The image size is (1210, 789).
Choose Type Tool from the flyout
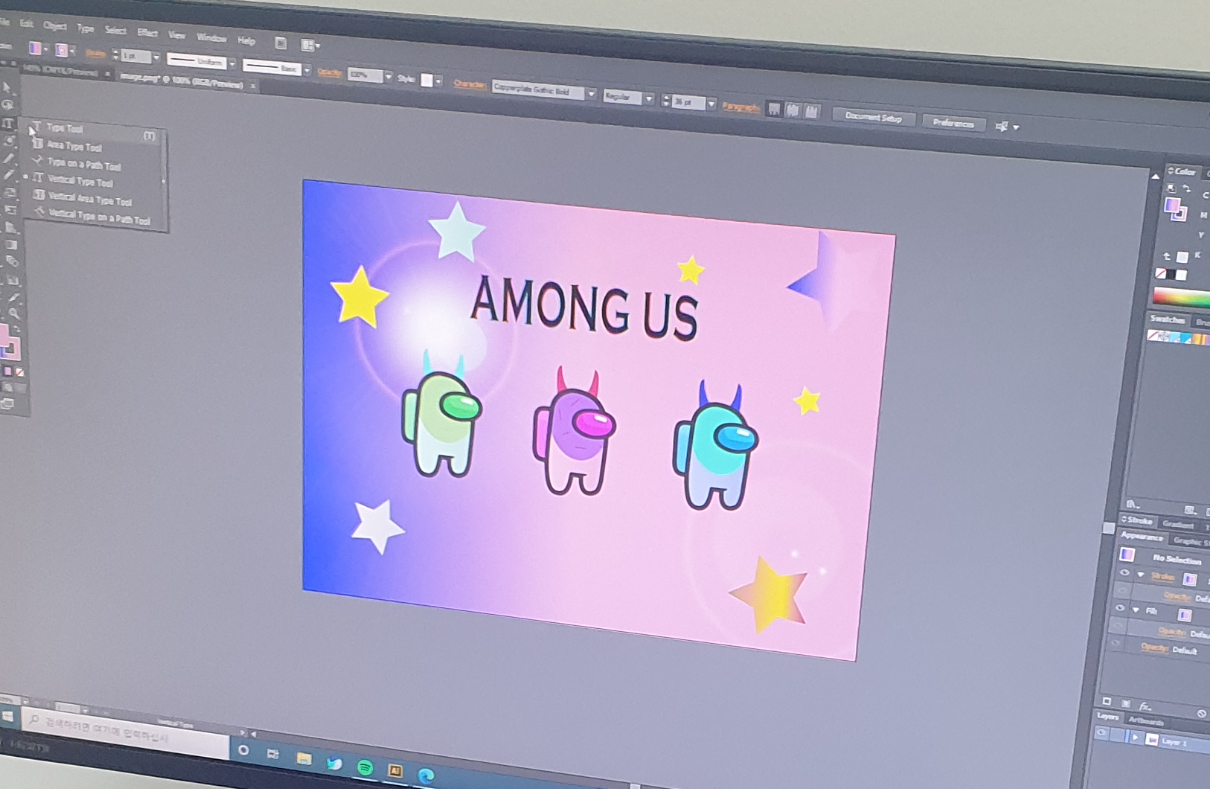pyautogui.click(x=65, y=128)
